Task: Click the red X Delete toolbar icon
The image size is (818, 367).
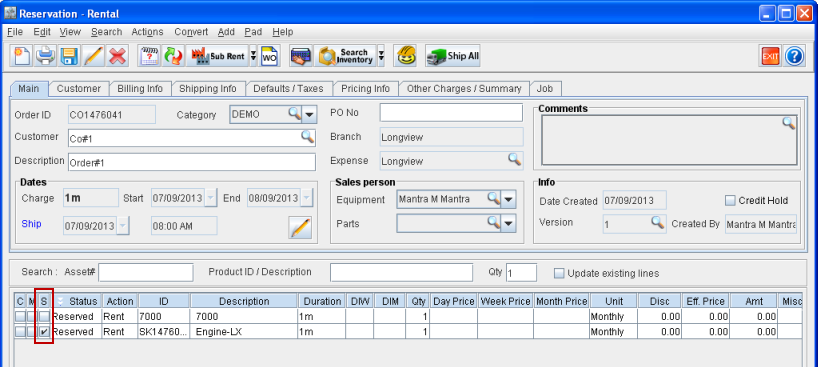Action: pyautogui.click(x=117, y=55)
